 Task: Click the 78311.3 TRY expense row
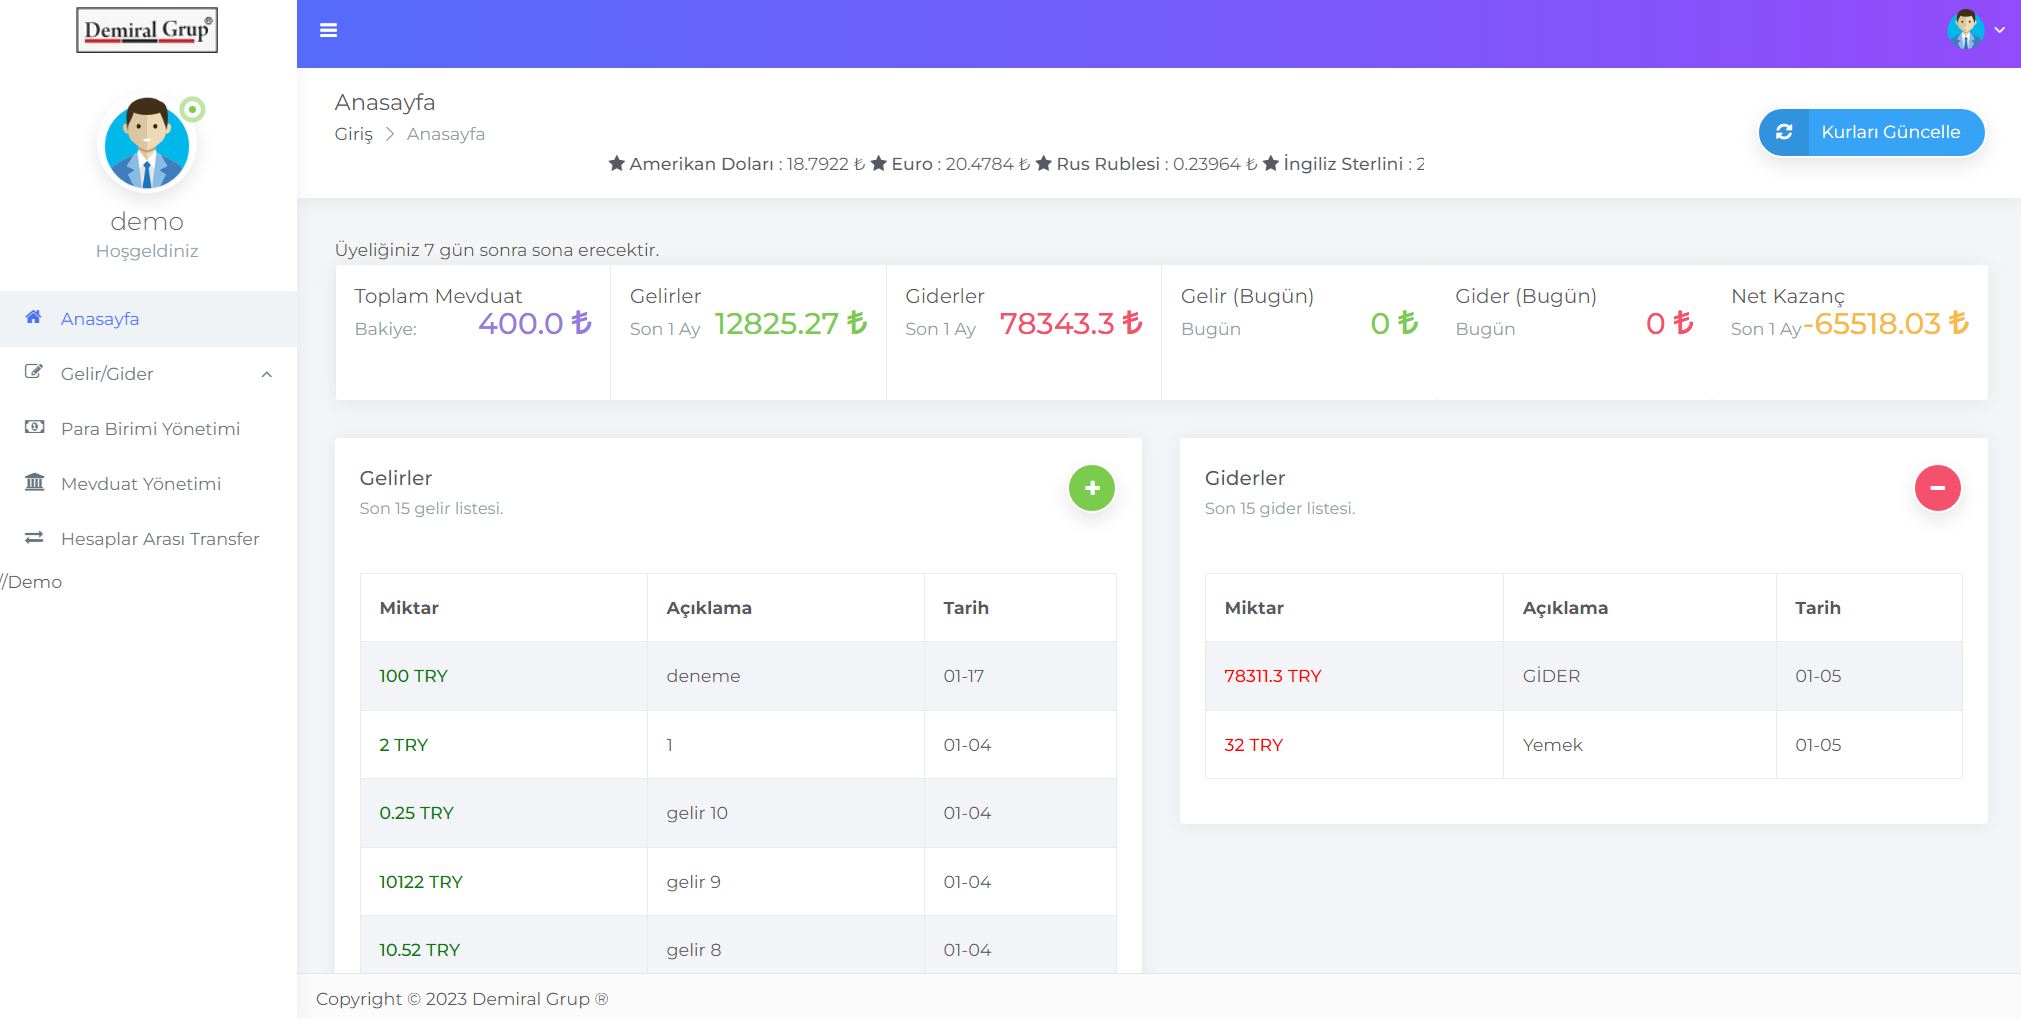click(1583, 676)
